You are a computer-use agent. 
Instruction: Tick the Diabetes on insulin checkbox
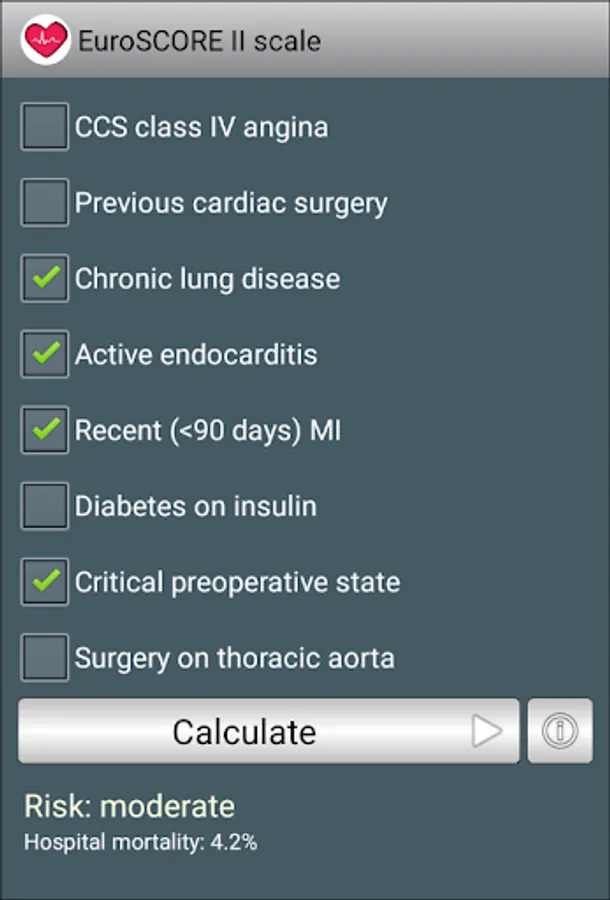(45, 506)
